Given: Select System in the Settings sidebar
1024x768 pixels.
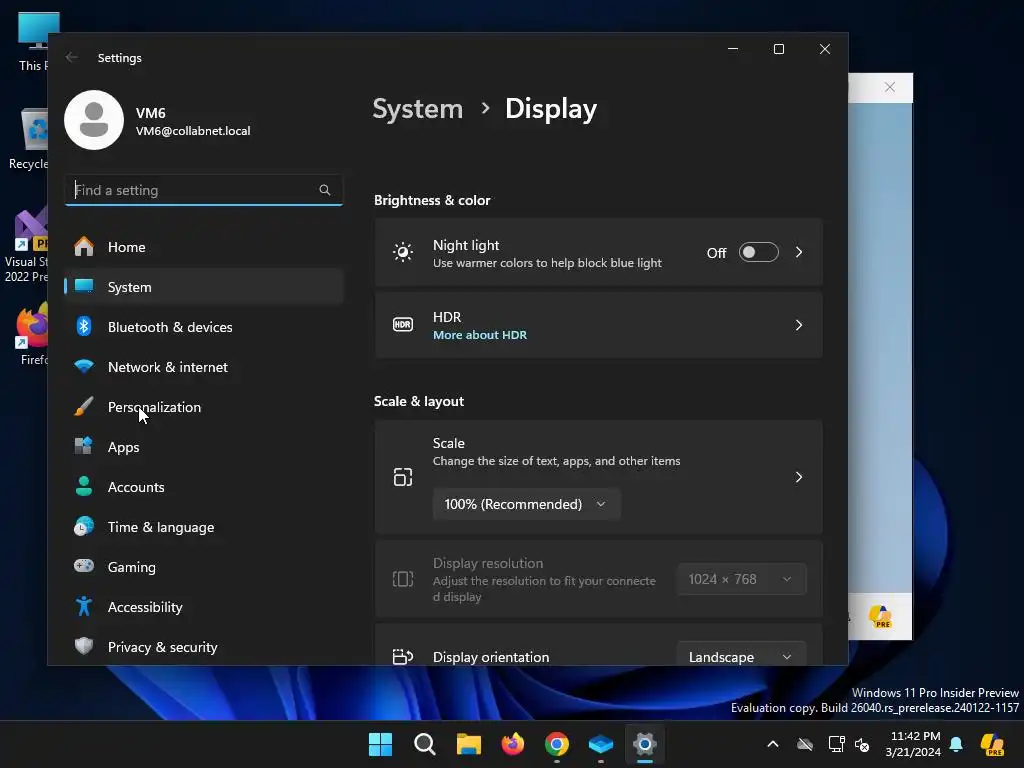Looking at the screenshot, I should tap(204, 287).
